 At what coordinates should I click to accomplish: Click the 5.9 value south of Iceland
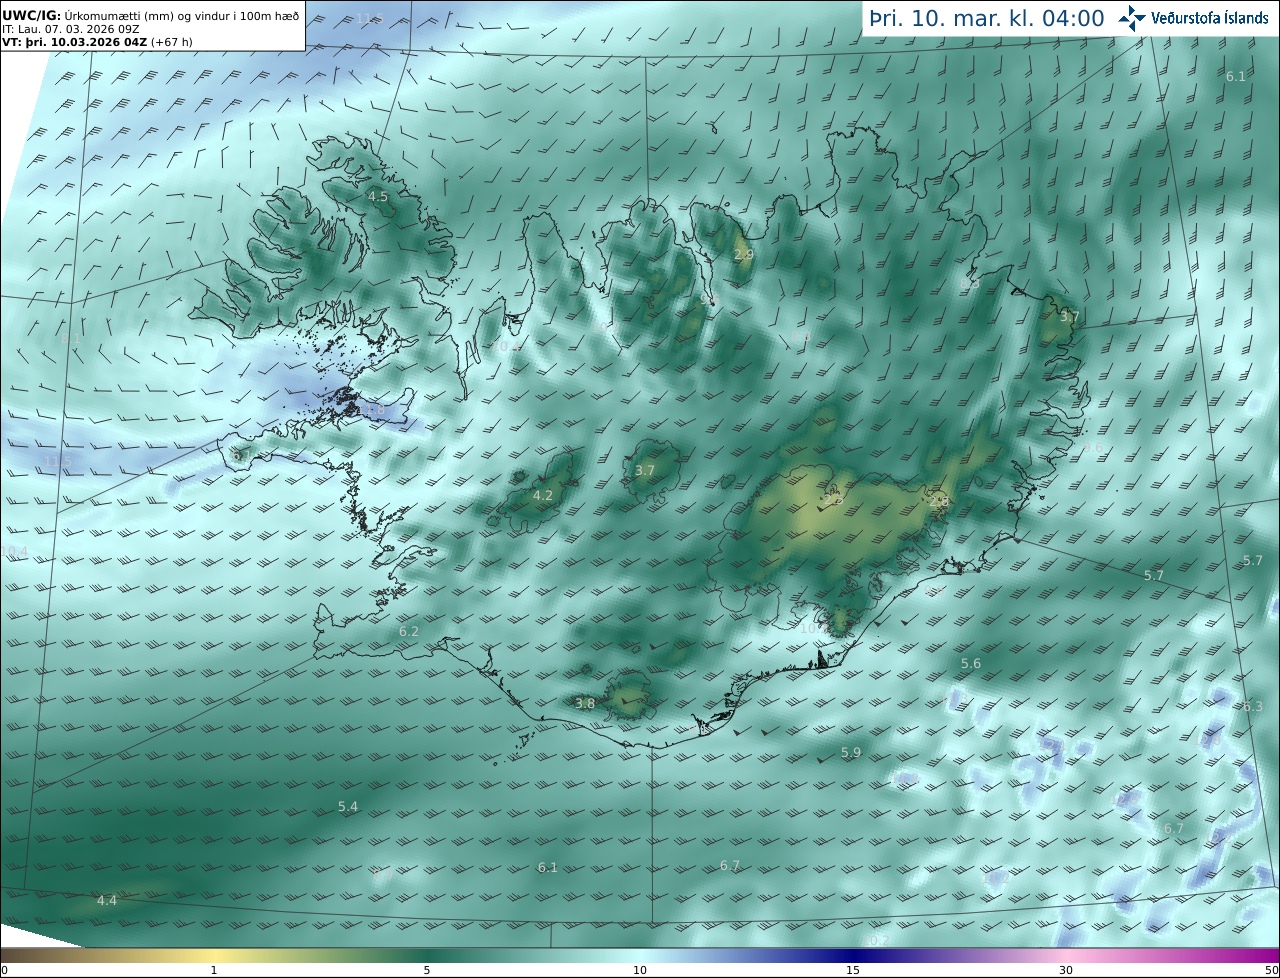851,752
